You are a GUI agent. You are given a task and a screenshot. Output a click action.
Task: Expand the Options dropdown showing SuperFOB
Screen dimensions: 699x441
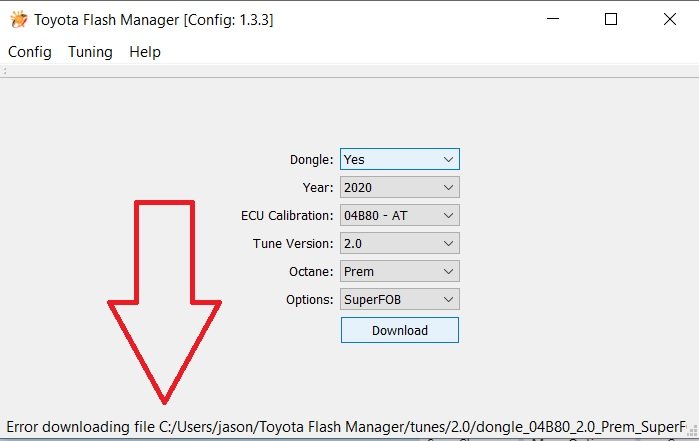[x=399, y=300]
